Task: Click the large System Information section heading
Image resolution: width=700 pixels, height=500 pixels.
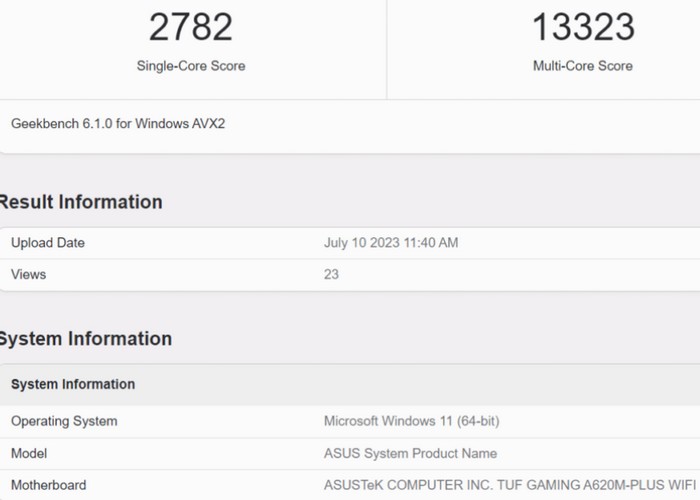Action: (x=85, y=339)
